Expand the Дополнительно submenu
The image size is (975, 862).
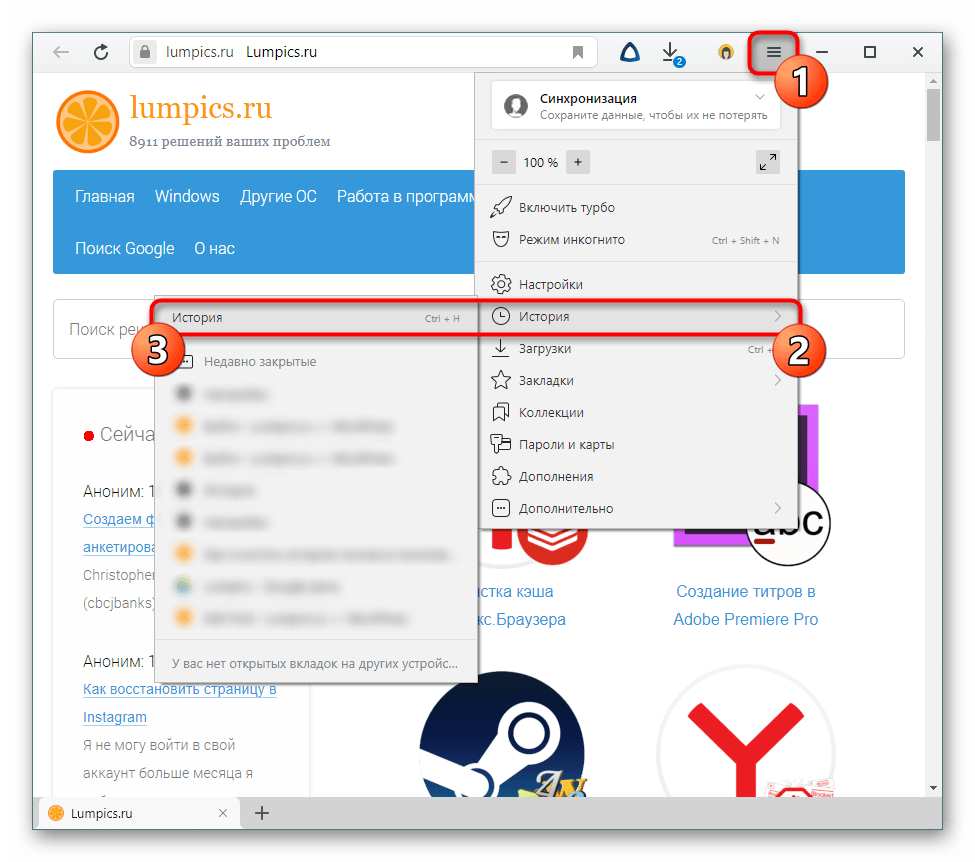[777, 508]
